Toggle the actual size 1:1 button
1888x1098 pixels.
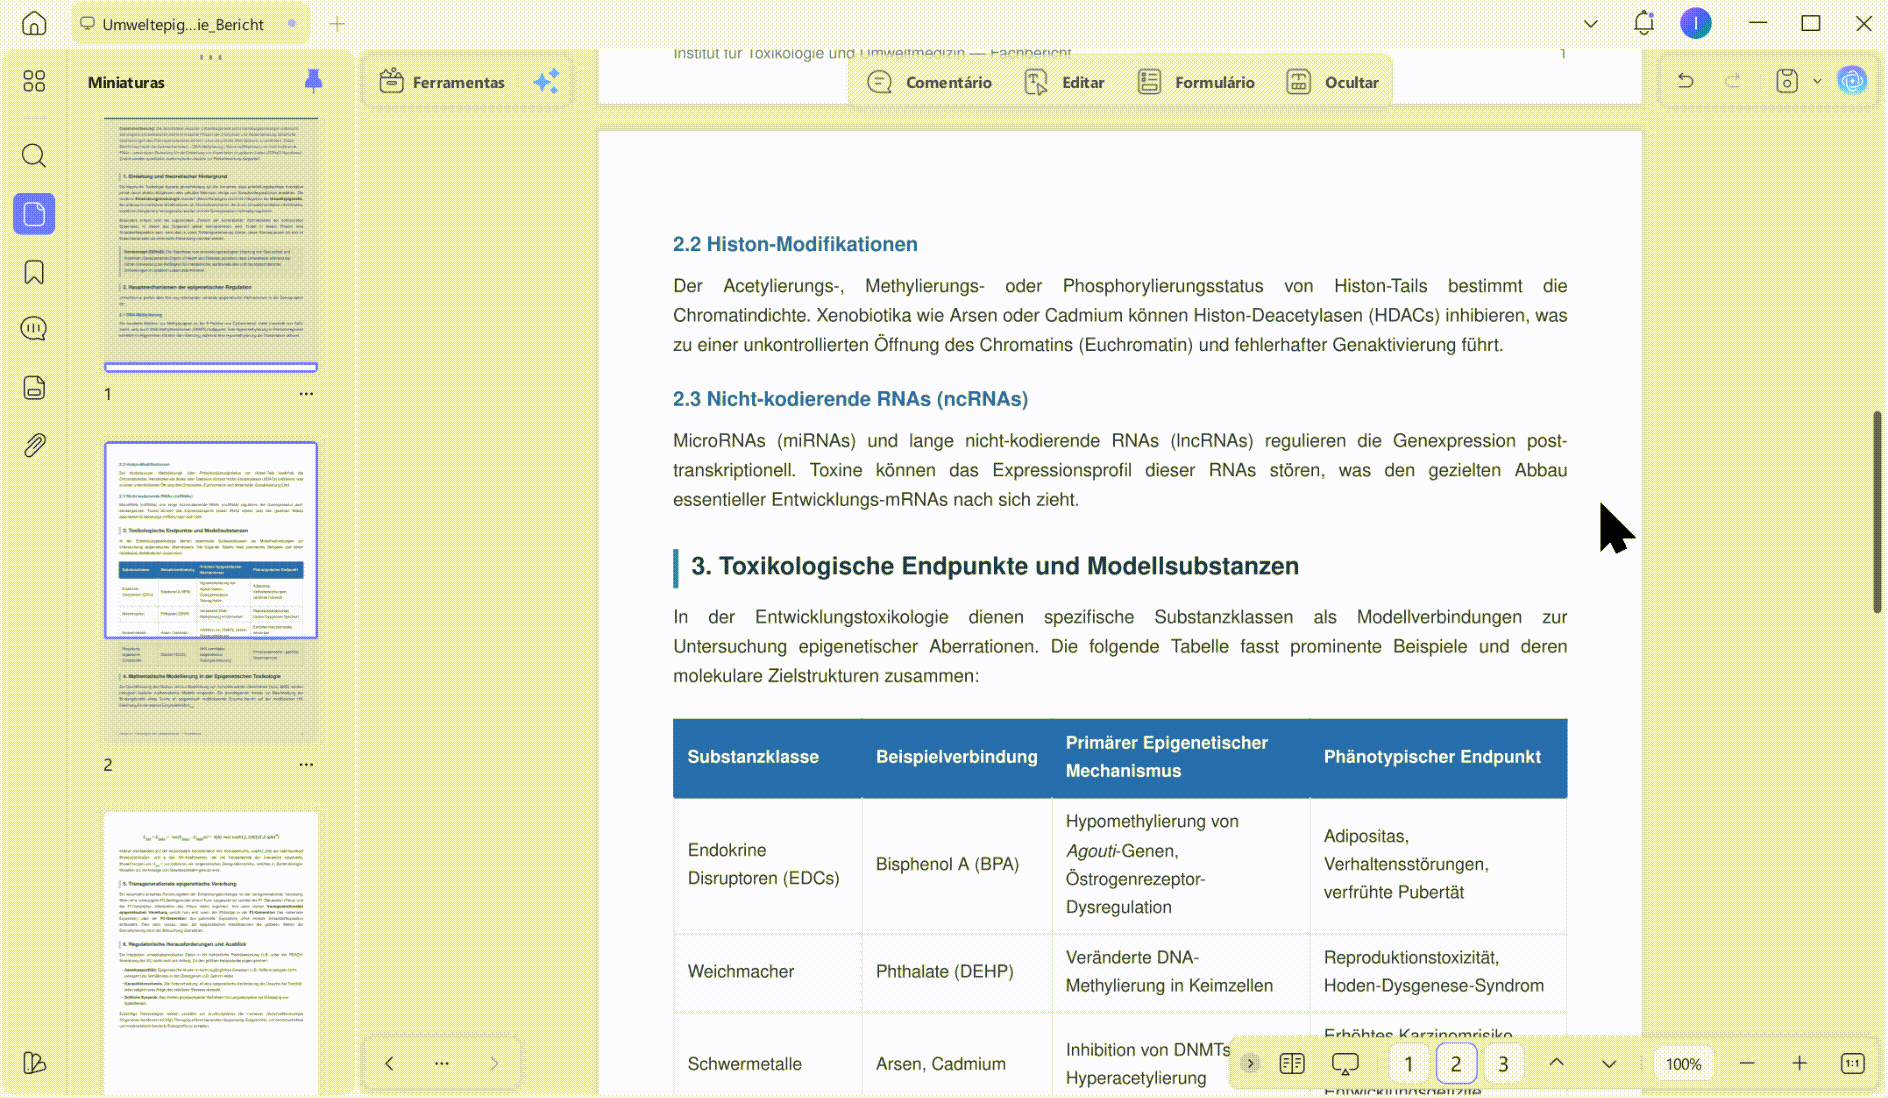point(1852,1063)
